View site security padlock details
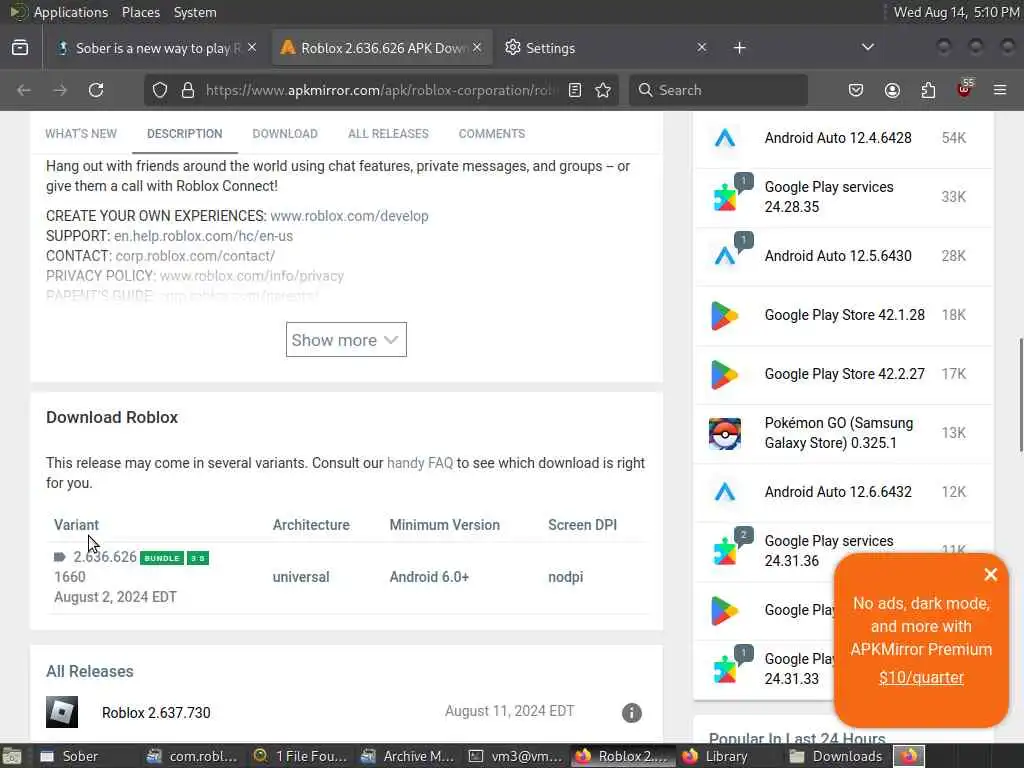Viewport: 1024px width, 768px height. click(x=188, y=90)
